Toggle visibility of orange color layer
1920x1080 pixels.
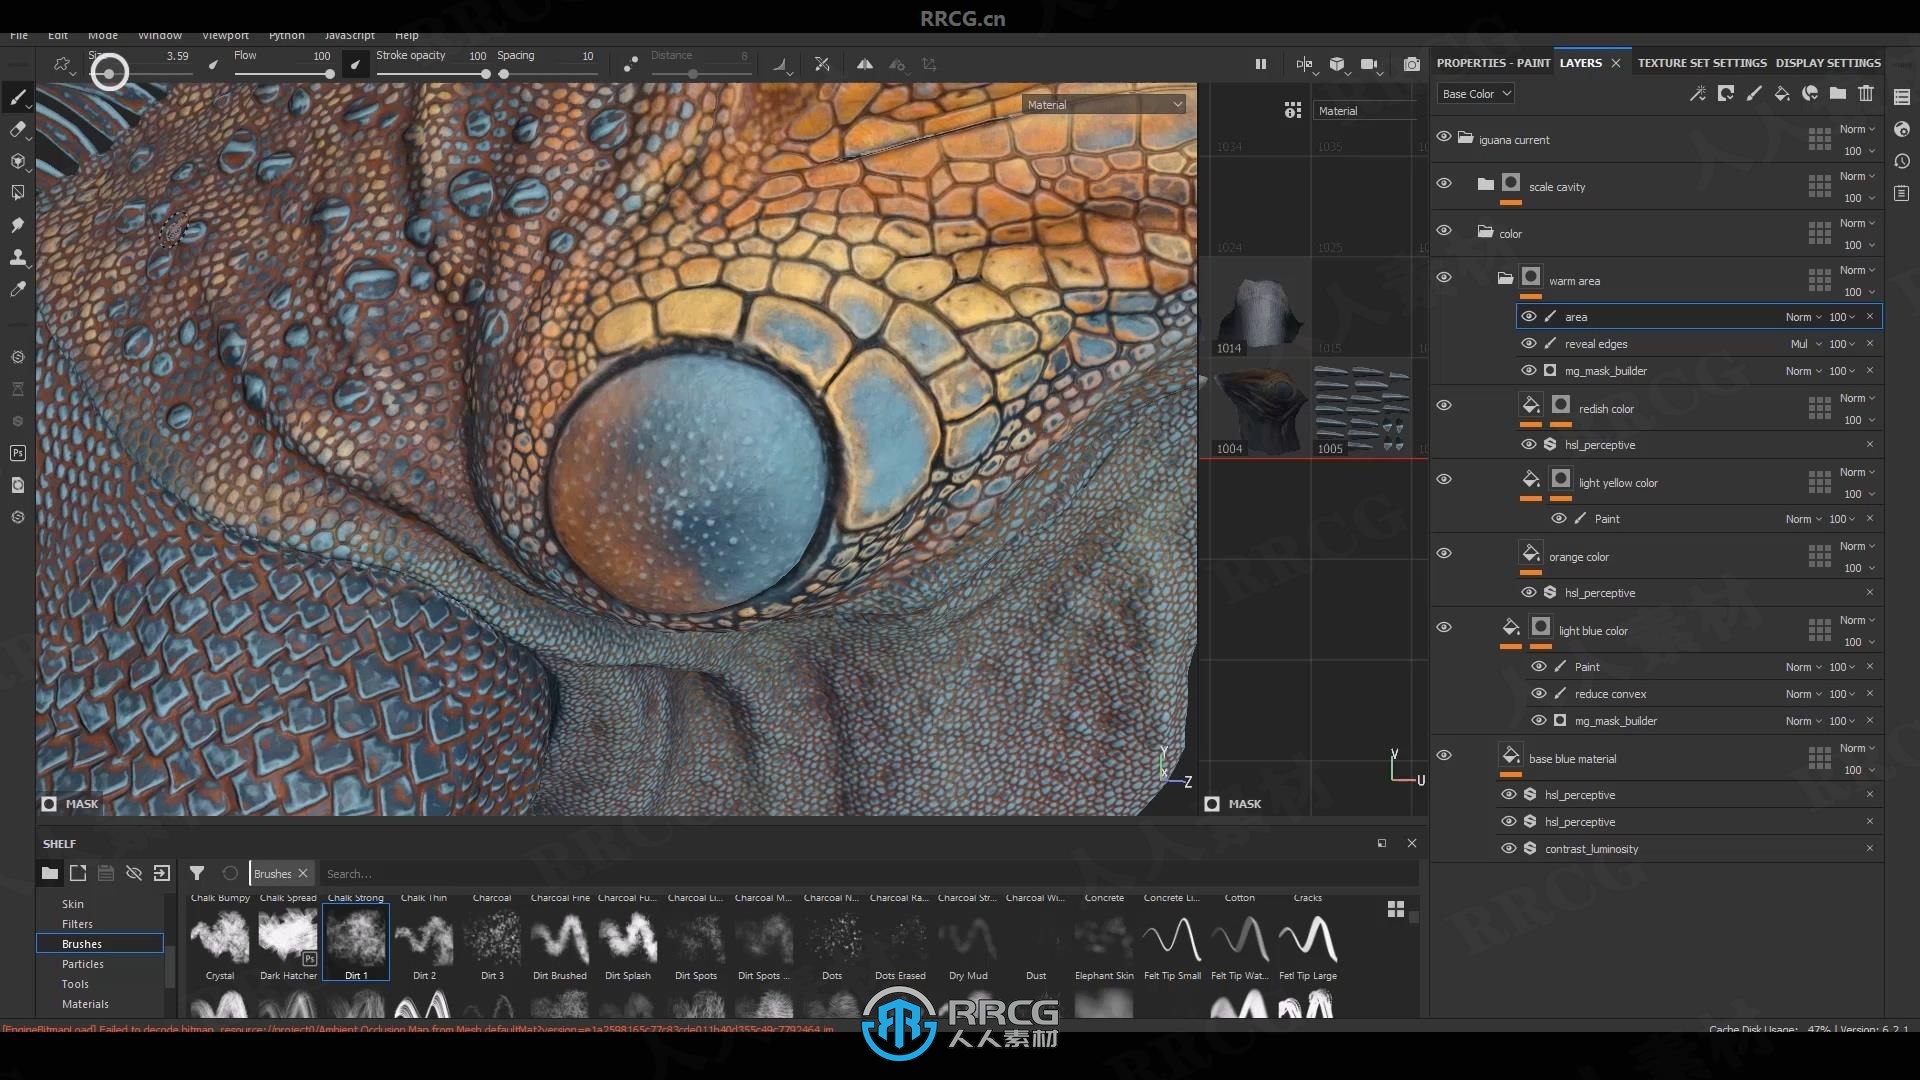point(1444,554)
